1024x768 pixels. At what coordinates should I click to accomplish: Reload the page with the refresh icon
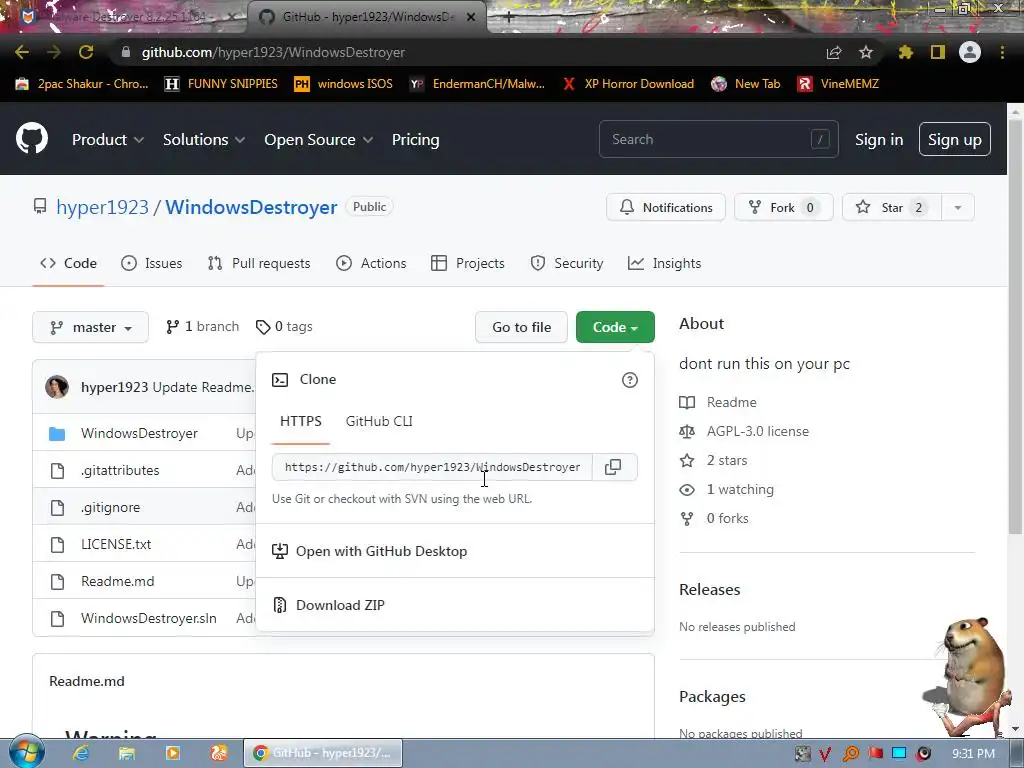tap(86, 52)
